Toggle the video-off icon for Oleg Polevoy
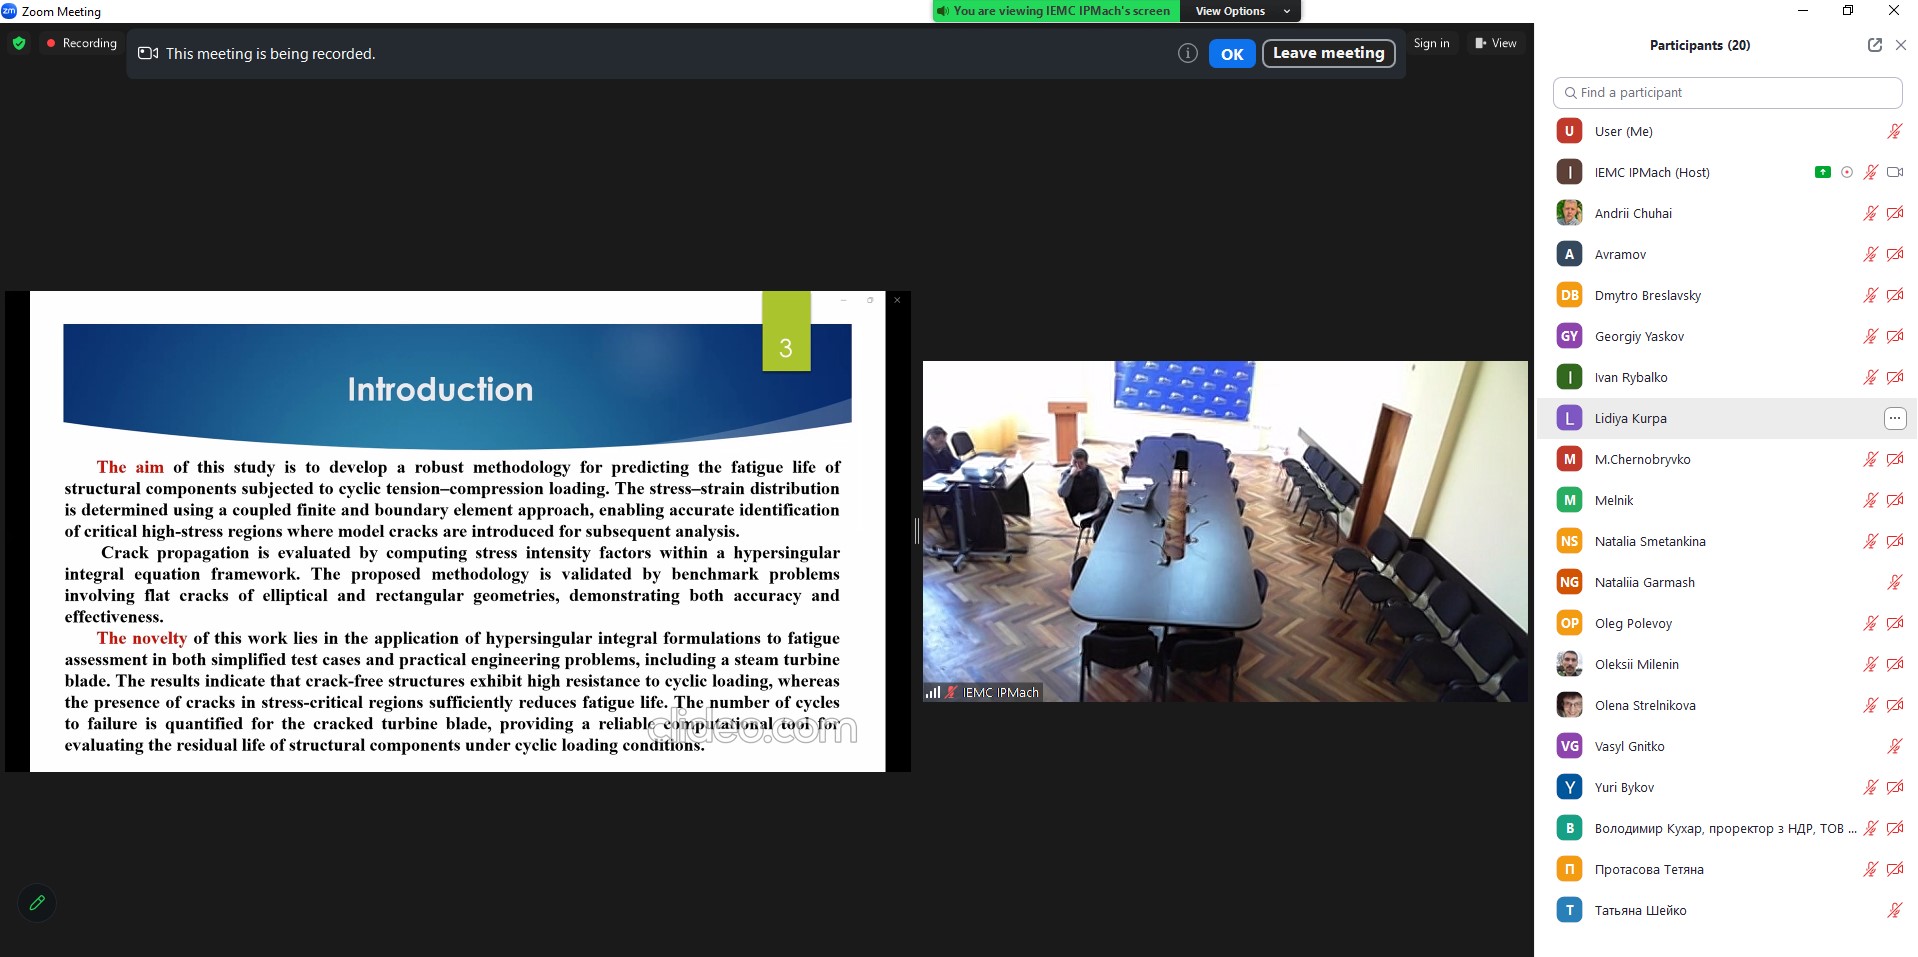The height and width of the screenshot is (957, 1918). point(1894,623)
